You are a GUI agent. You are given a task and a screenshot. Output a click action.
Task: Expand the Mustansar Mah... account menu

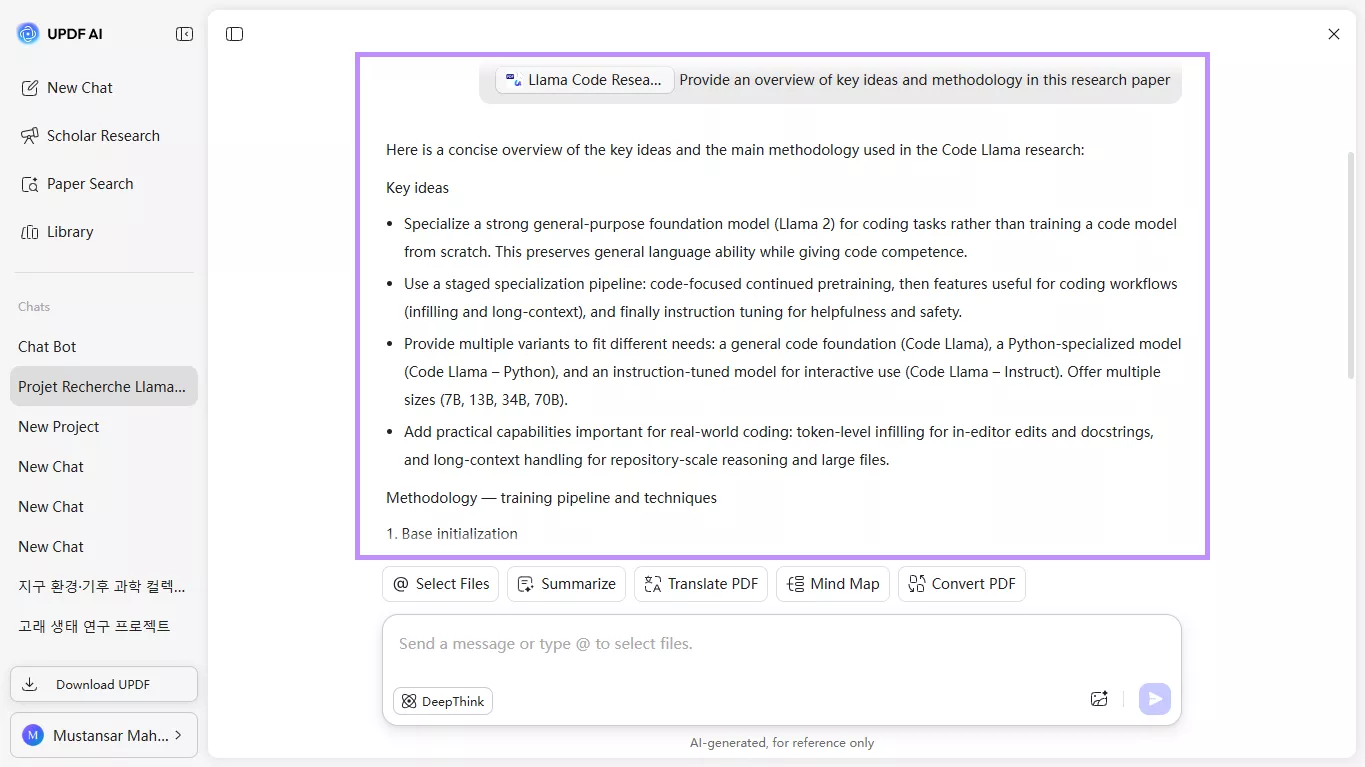pos(104,736)
